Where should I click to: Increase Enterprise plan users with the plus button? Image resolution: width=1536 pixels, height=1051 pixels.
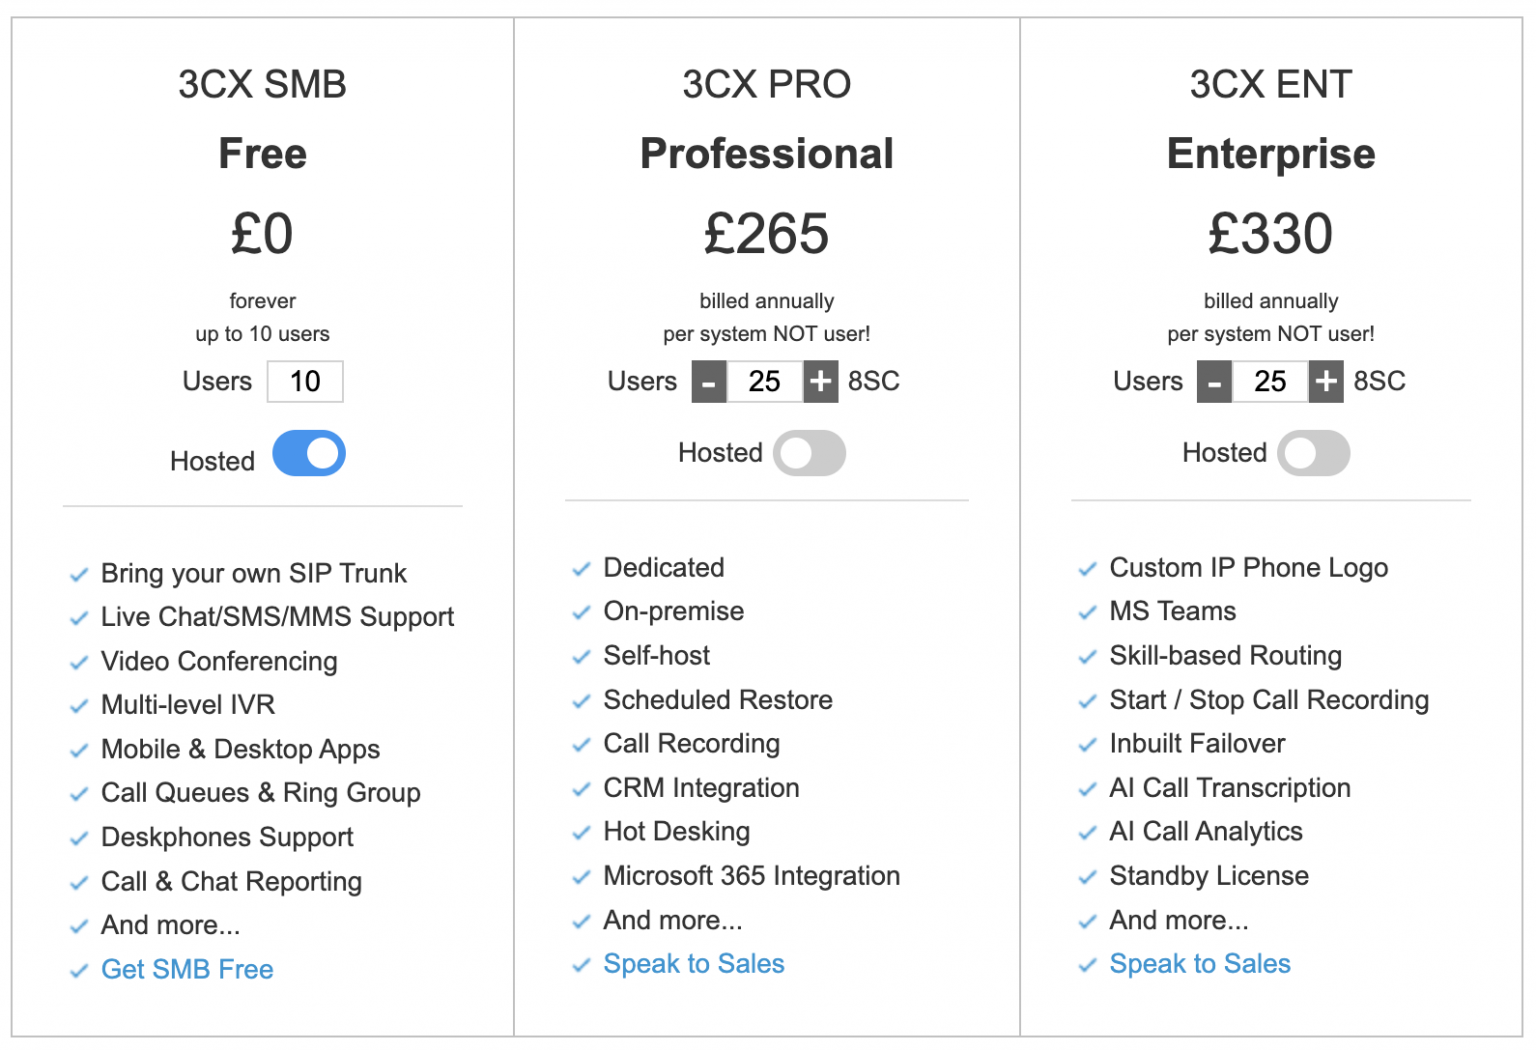point(1326,381)
